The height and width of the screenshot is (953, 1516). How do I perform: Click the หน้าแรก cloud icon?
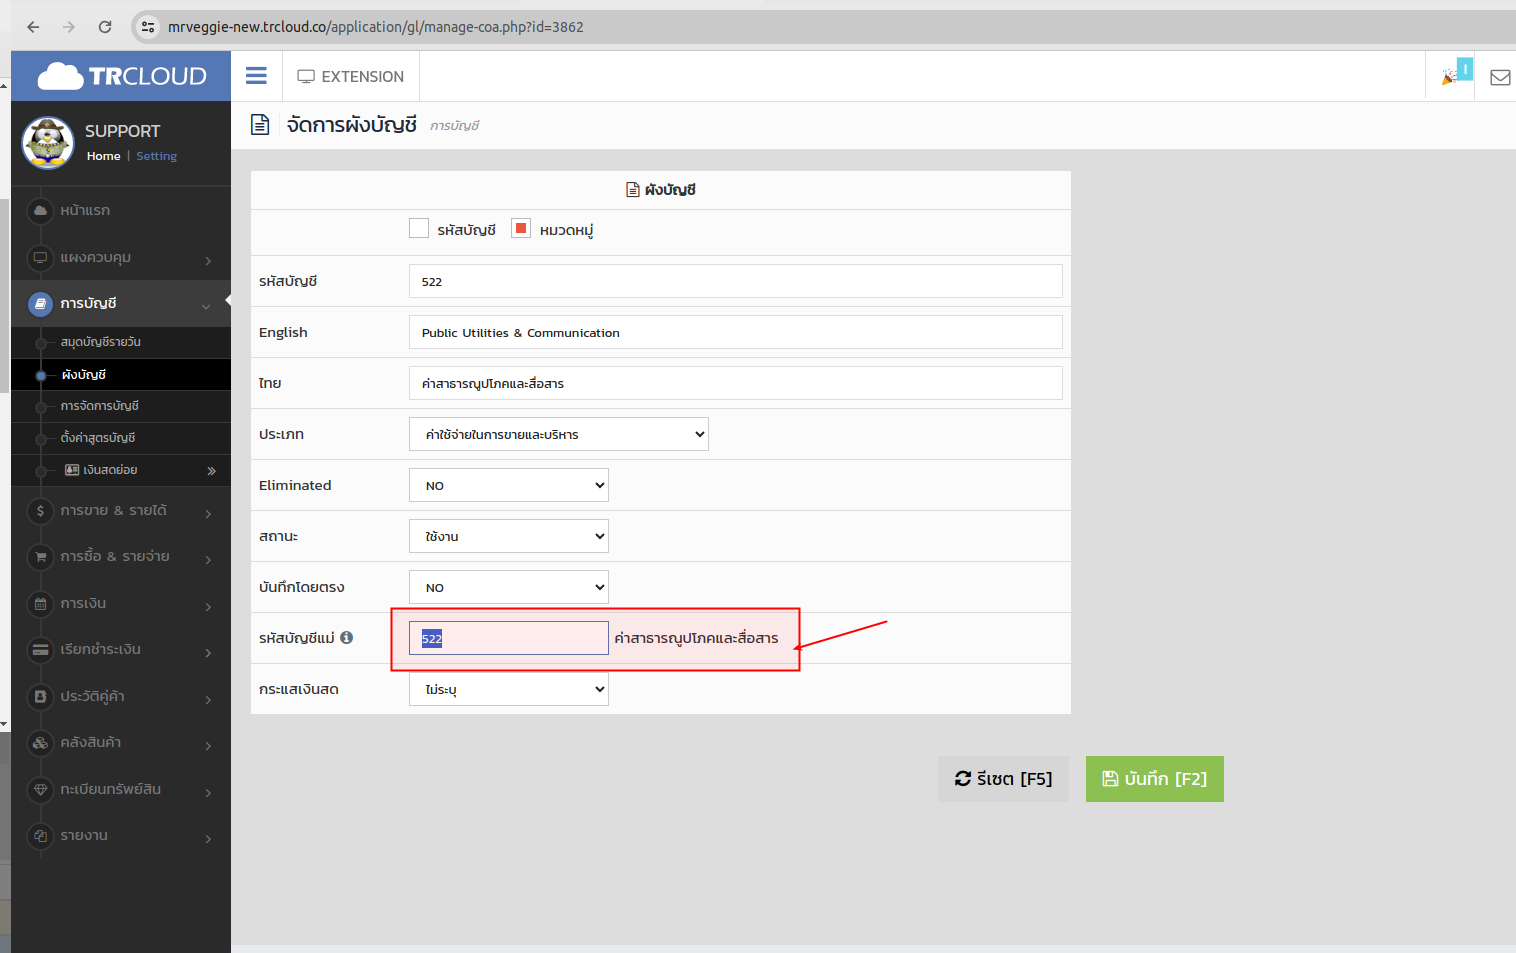[40, 211]
